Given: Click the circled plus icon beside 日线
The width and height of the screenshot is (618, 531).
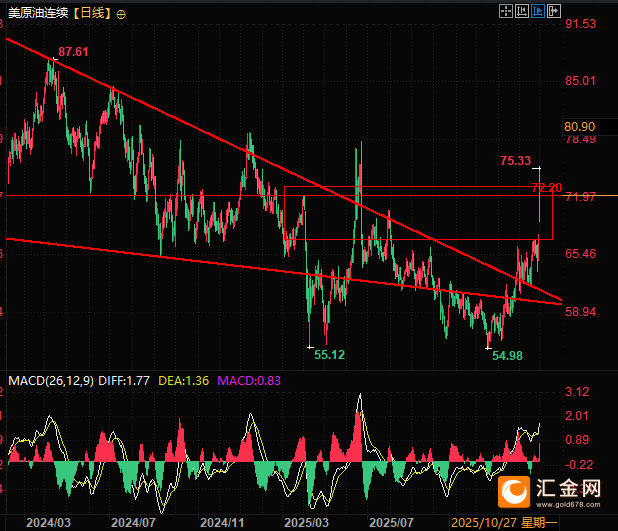Looking at the screenshot, I should pos(121,15).
